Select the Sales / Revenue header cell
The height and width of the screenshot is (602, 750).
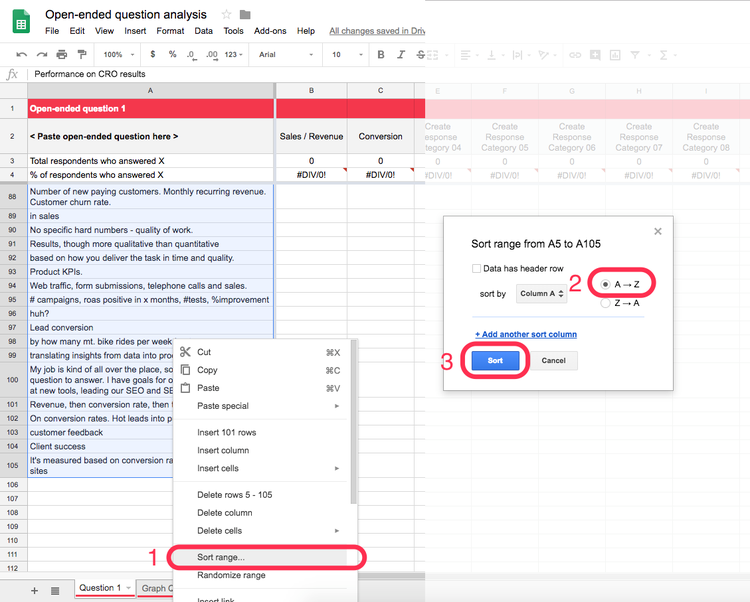(x=311, y=136)
